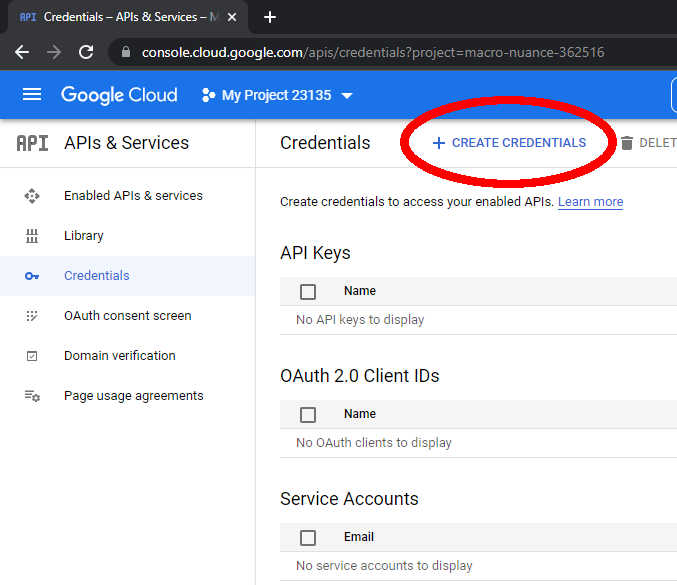
Task: Open the Learn more link
Action: (590, 202)
